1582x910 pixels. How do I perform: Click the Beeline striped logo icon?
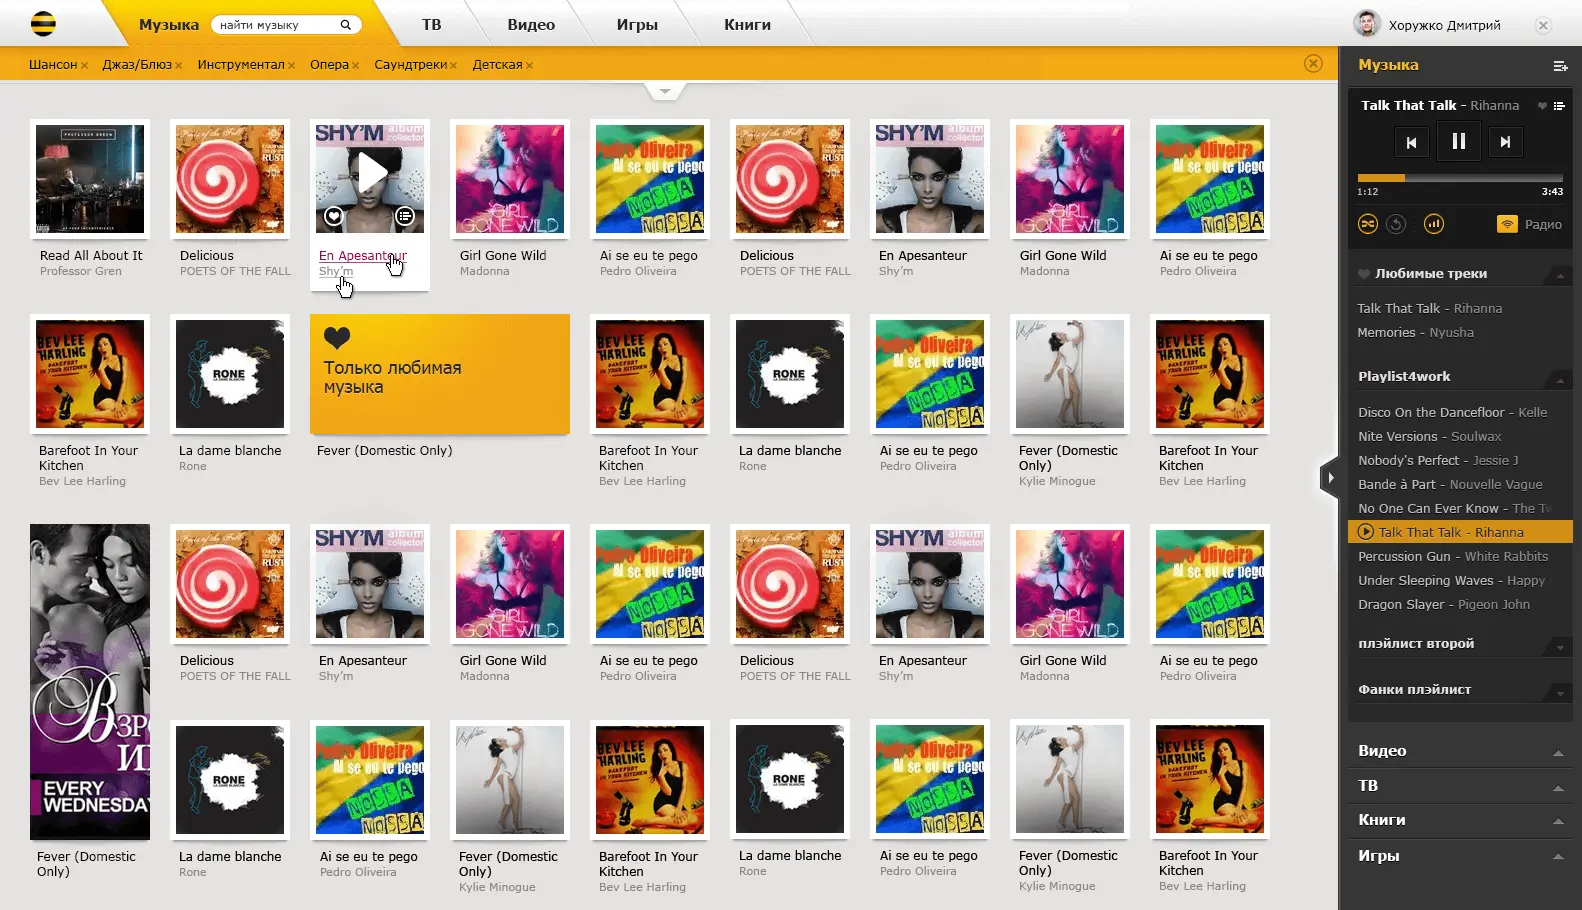click(43, 23)
